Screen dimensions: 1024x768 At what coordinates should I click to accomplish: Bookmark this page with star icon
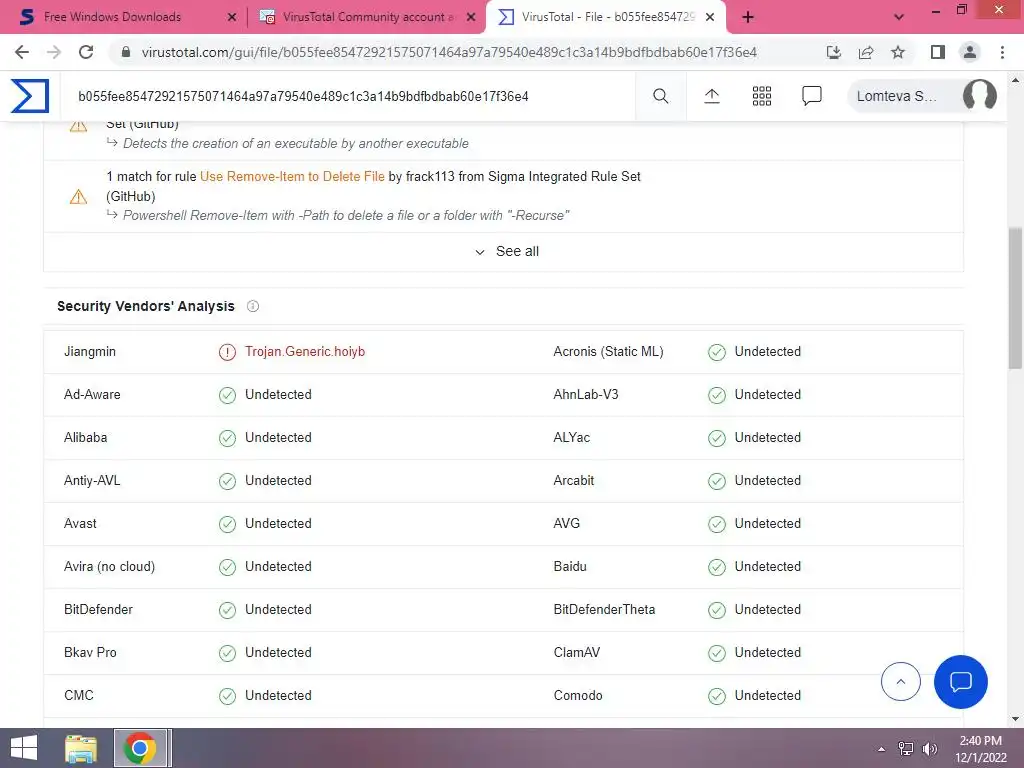point(898,52)
